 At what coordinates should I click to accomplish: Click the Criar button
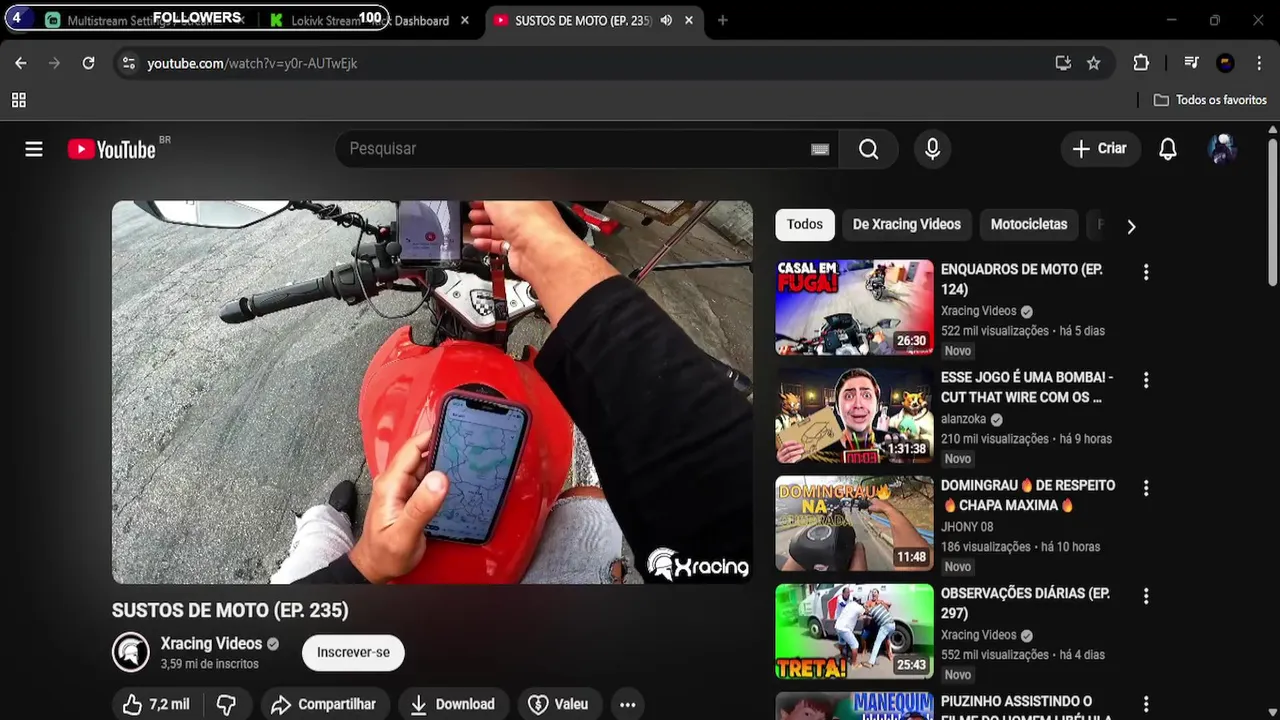pos(1100,149)
